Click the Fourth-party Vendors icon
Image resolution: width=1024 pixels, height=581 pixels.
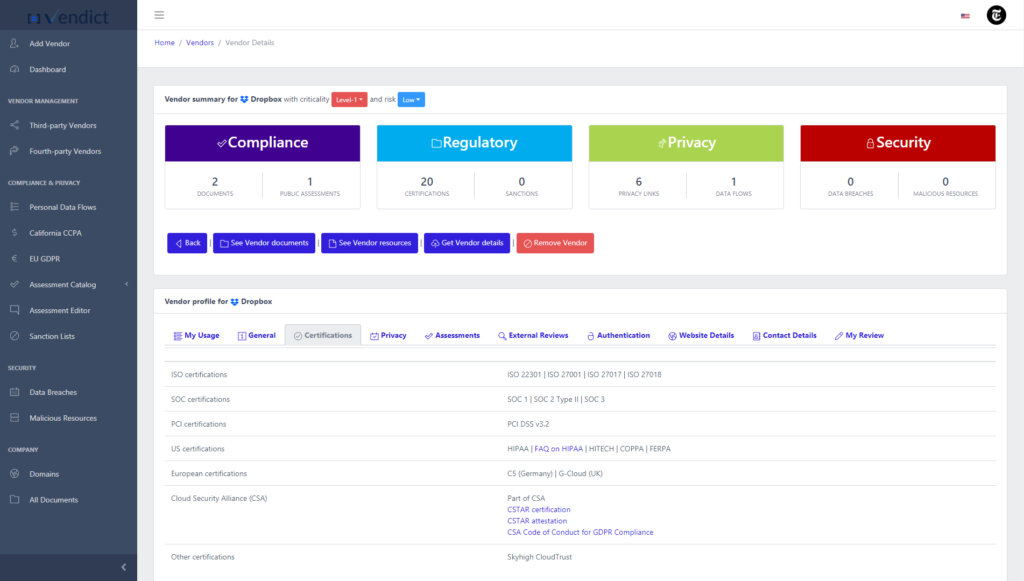coord(14,151)
